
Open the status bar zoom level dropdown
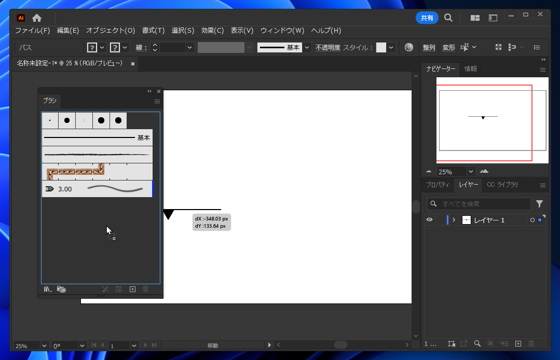click(x=44, y=346)
